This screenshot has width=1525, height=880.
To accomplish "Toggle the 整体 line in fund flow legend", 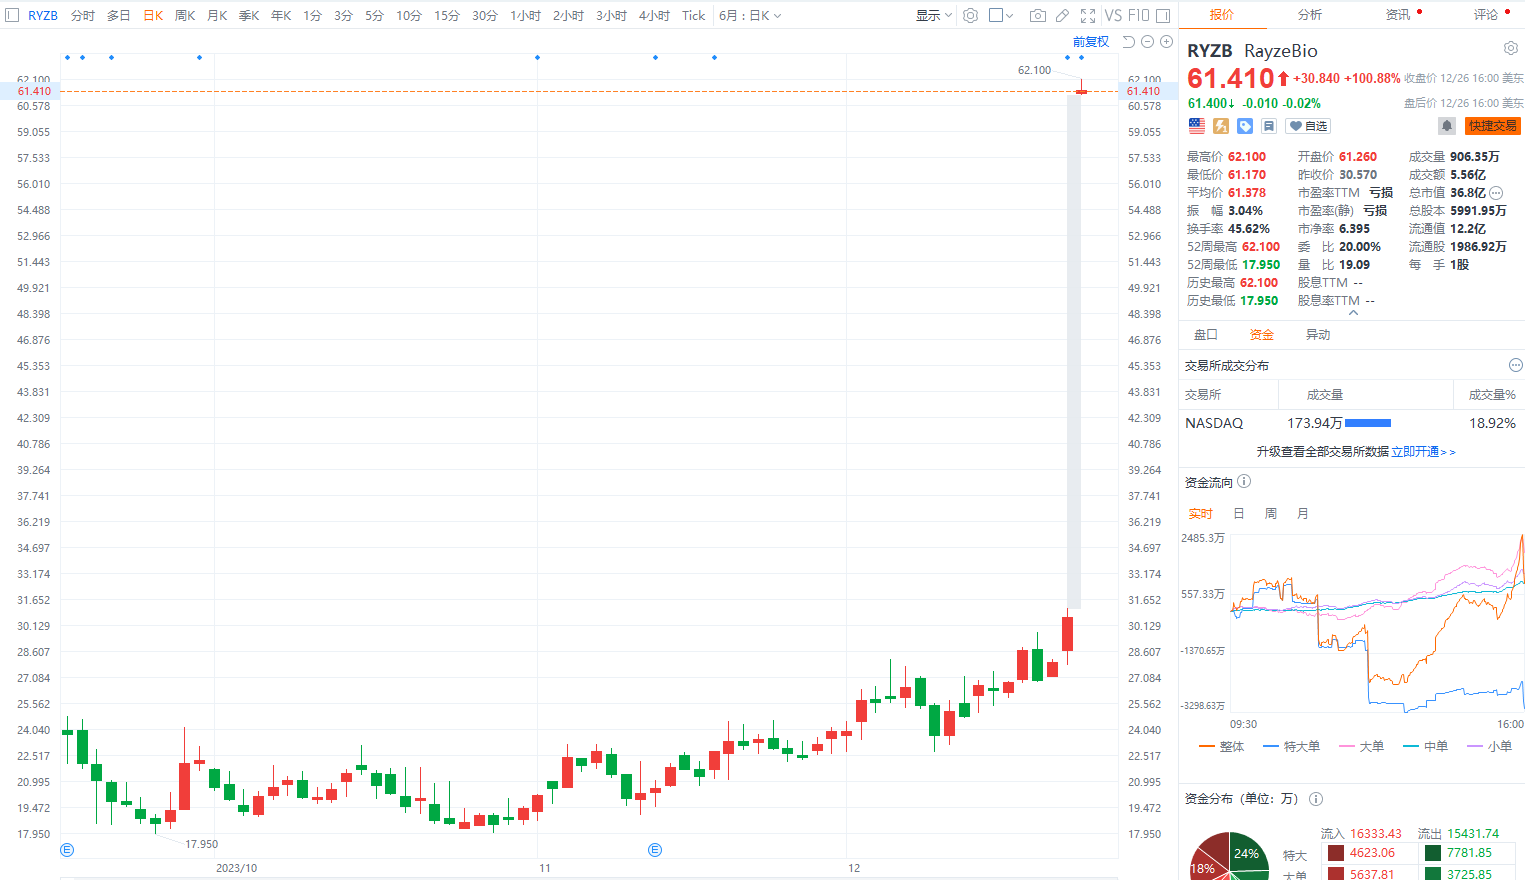I will click(x=1221, y=747).
